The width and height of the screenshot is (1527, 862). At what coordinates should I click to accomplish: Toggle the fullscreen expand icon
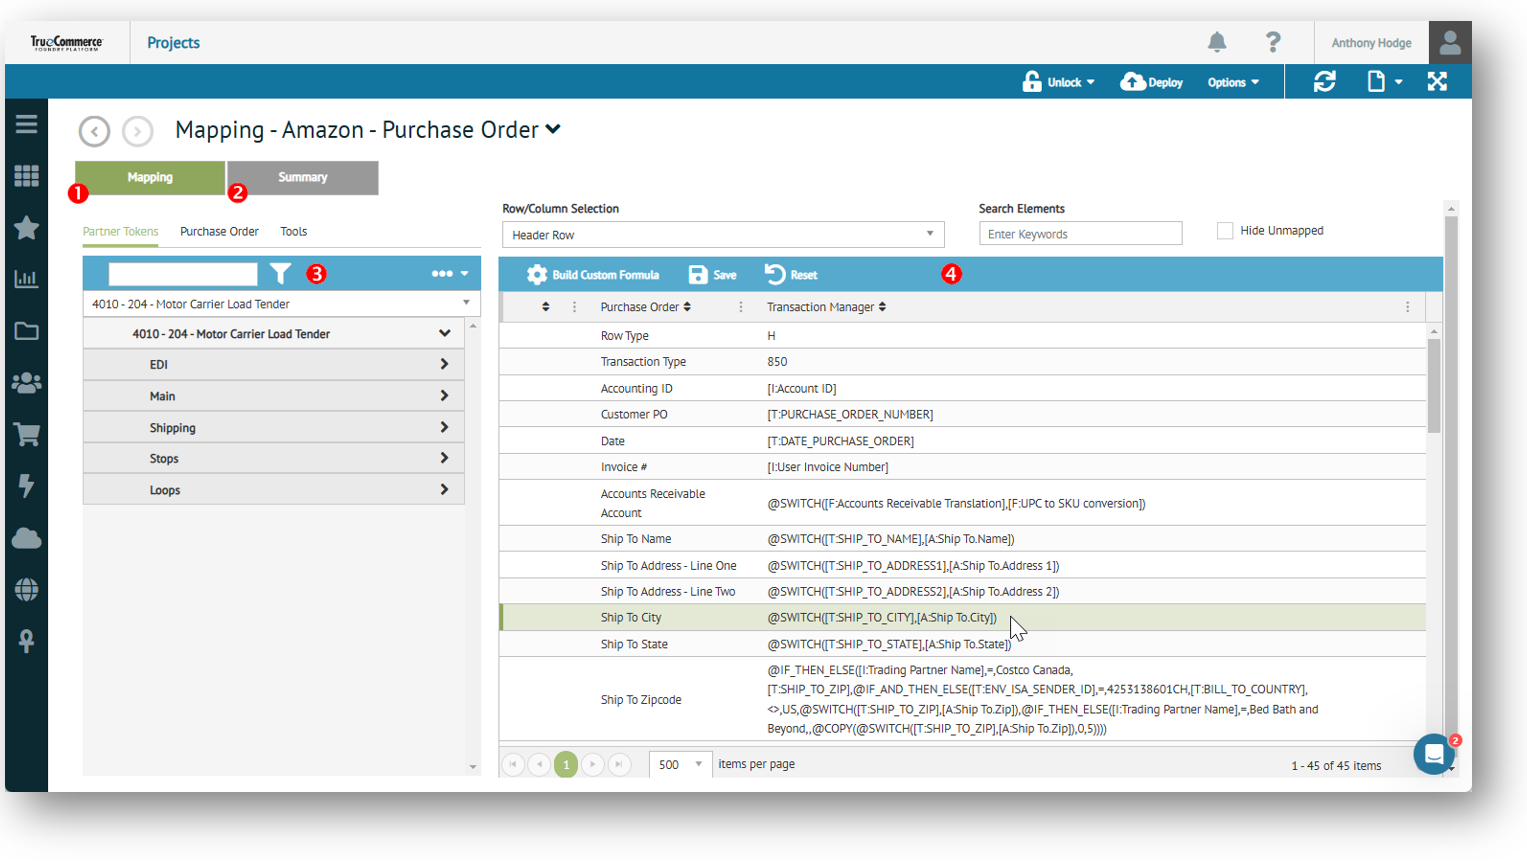click(1437, 82)
